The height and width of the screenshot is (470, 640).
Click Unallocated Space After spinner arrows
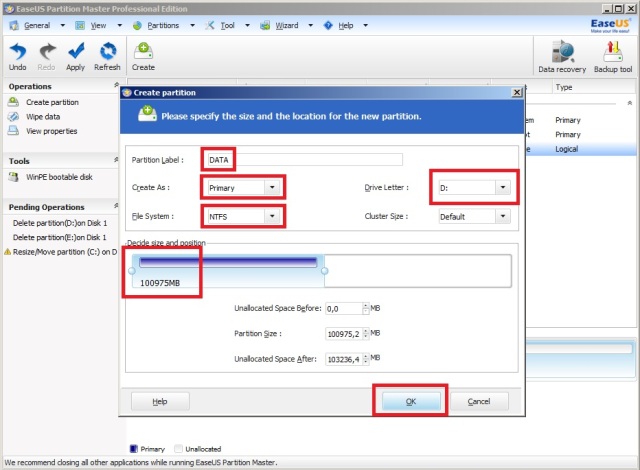[x=366, y=359]
